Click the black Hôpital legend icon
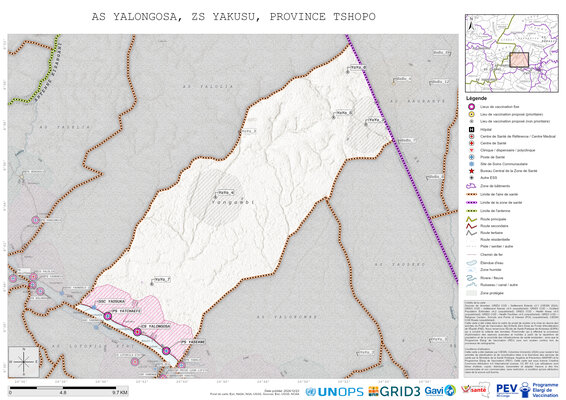Image resolution: width=566 pixels, height=400 pixels. [471, 130]
